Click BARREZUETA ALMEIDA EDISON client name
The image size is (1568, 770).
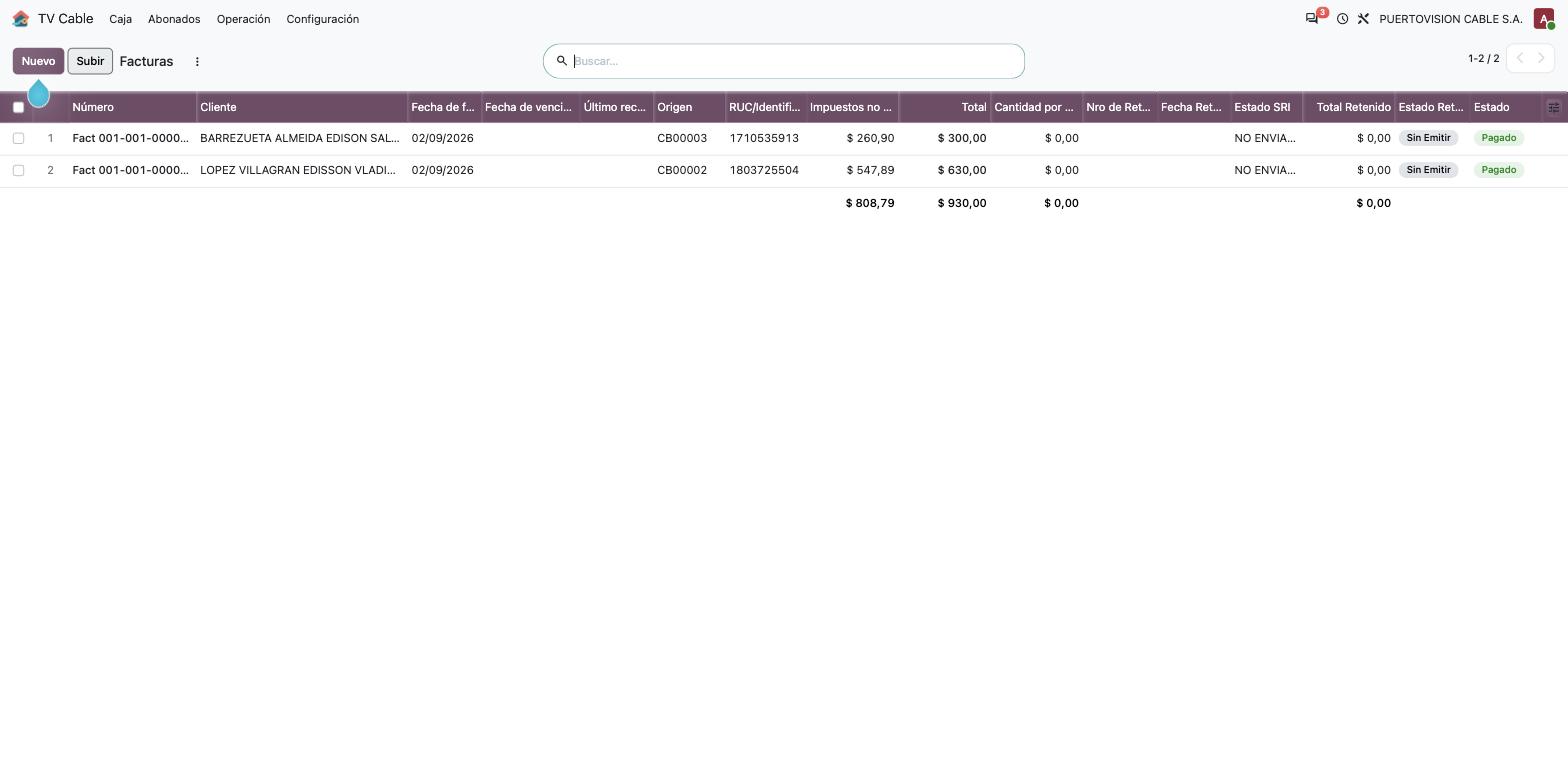click(x=299, y=138)
